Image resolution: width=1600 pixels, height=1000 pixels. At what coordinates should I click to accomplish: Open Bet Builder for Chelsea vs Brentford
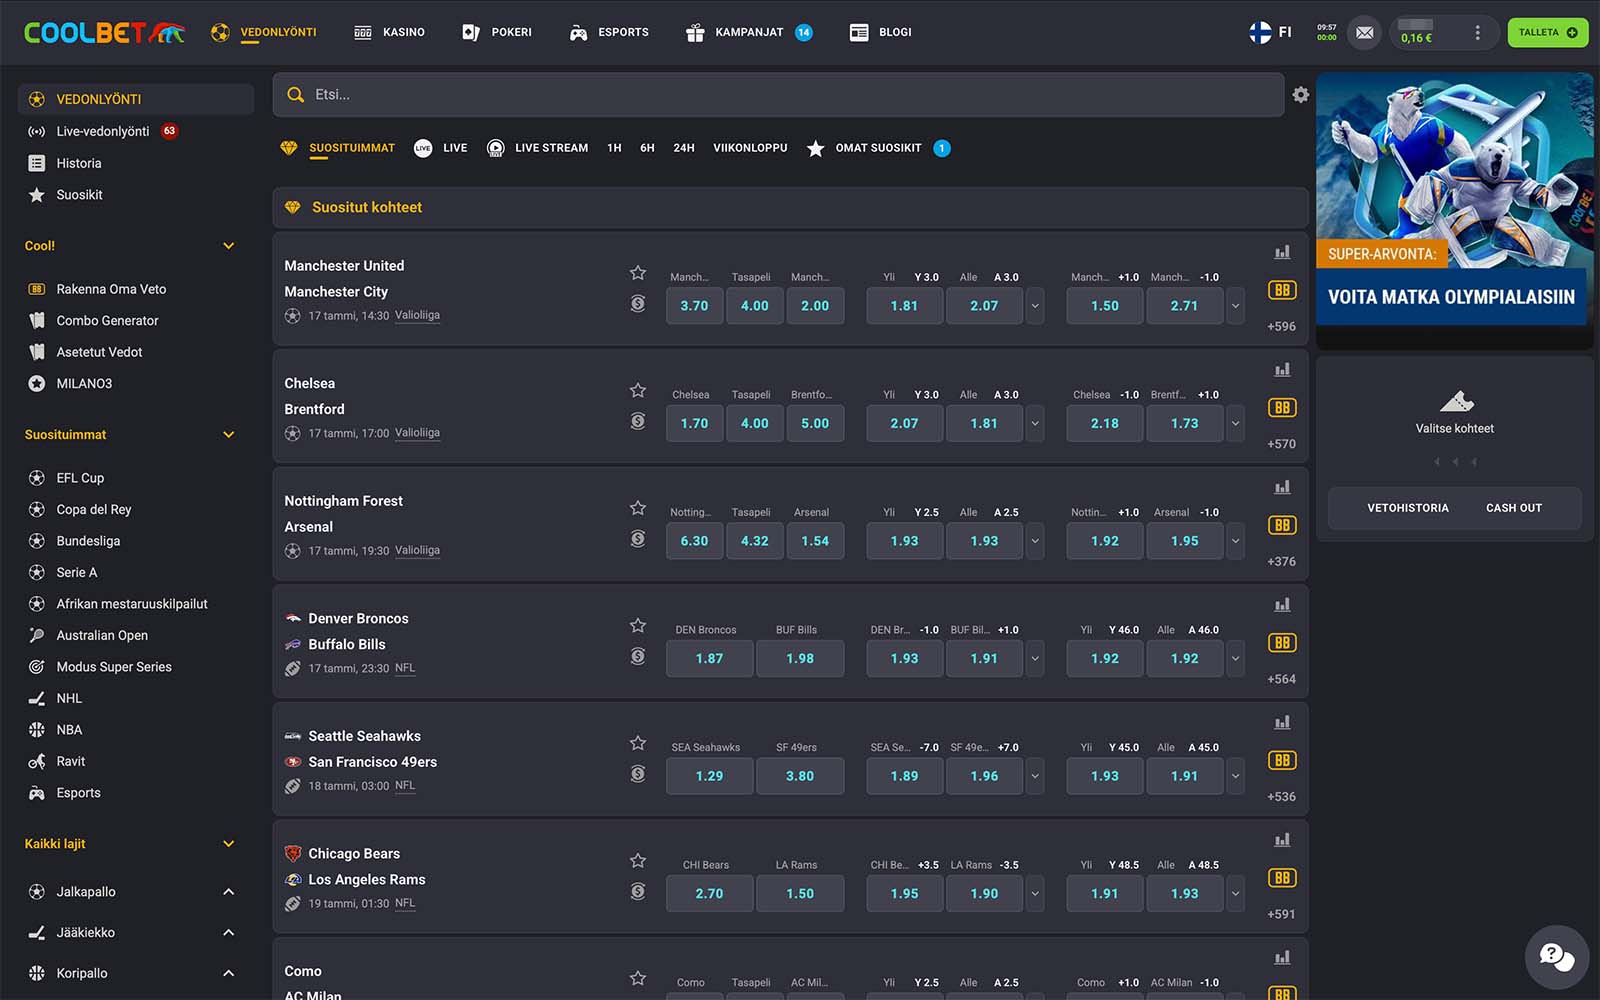[1282, 408]
